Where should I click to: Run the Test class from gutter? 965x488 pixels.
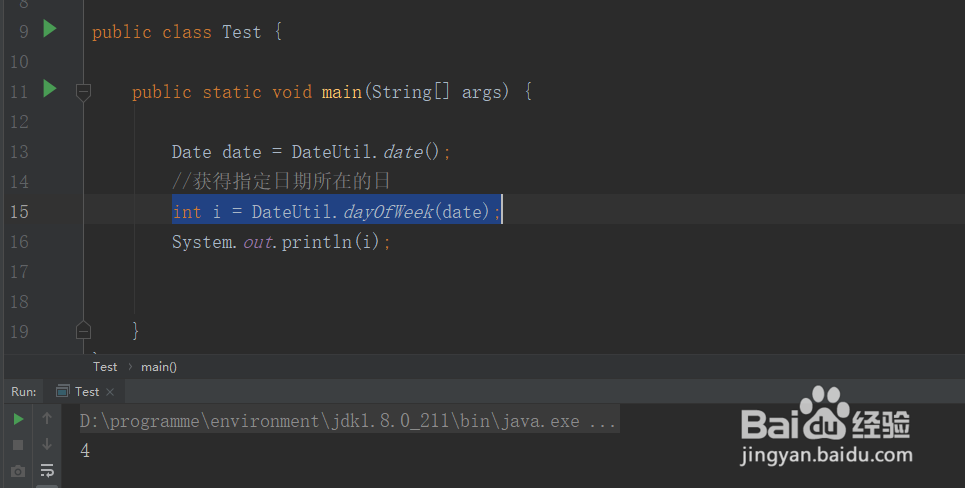pos(50,30)
